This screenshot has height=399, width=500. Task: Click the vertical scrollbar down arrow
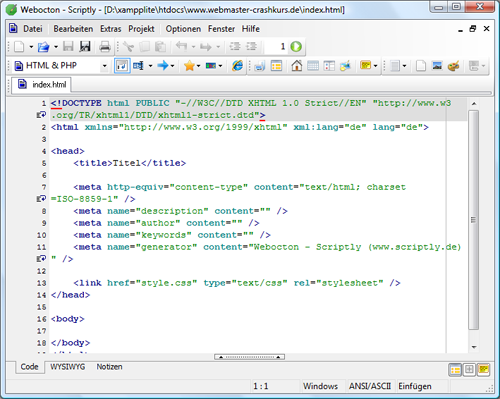tap(474, 347)
